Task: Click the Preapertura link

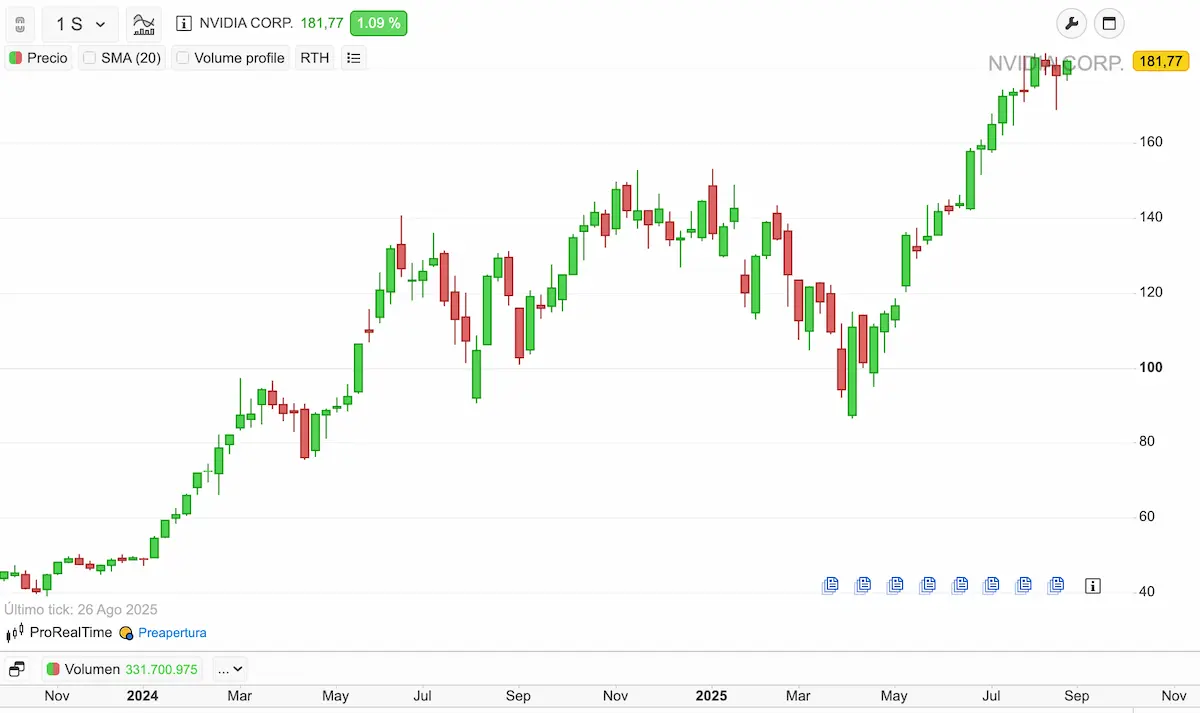Action: pyautogui.click(x=172, y=633)
